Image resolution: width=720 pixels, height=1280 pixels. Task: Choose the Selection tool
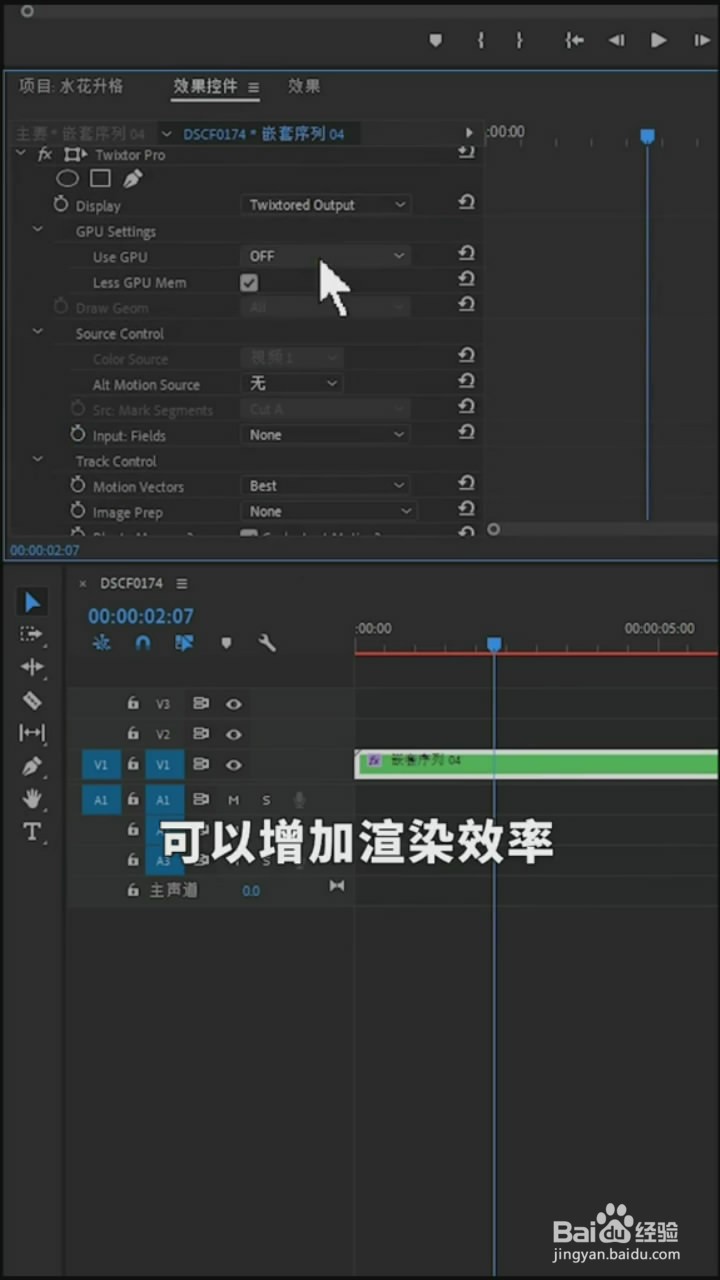32,601
